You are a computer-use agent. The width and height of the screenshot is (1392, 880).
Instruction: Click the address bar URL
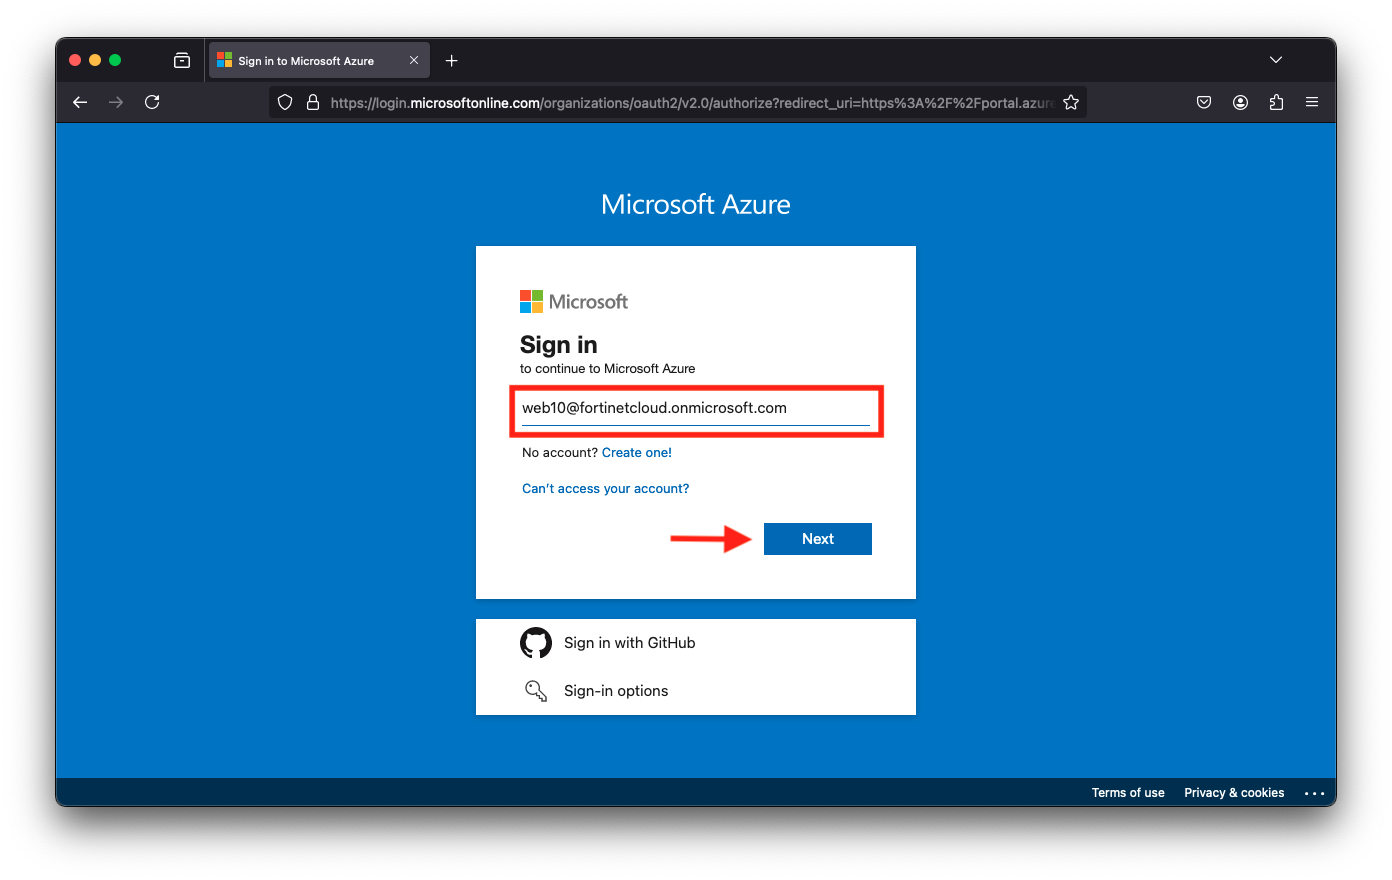tap(692, 103)
